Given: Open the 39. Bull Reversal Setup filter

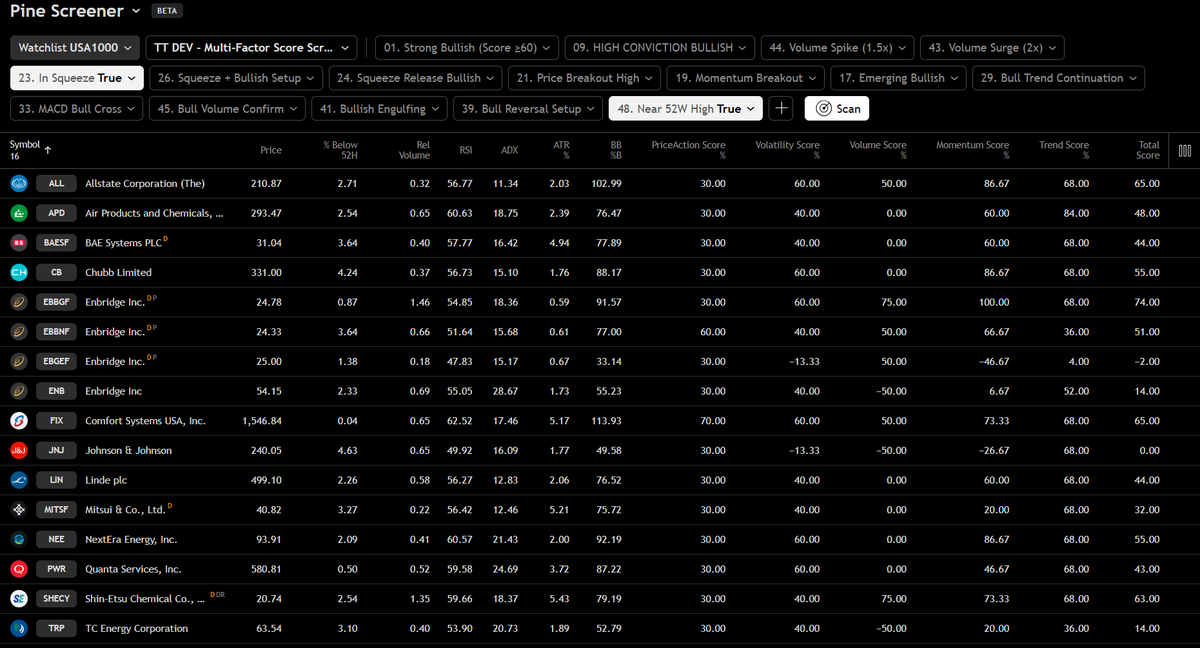Looking at the screenshot, I should pos(528,108).
